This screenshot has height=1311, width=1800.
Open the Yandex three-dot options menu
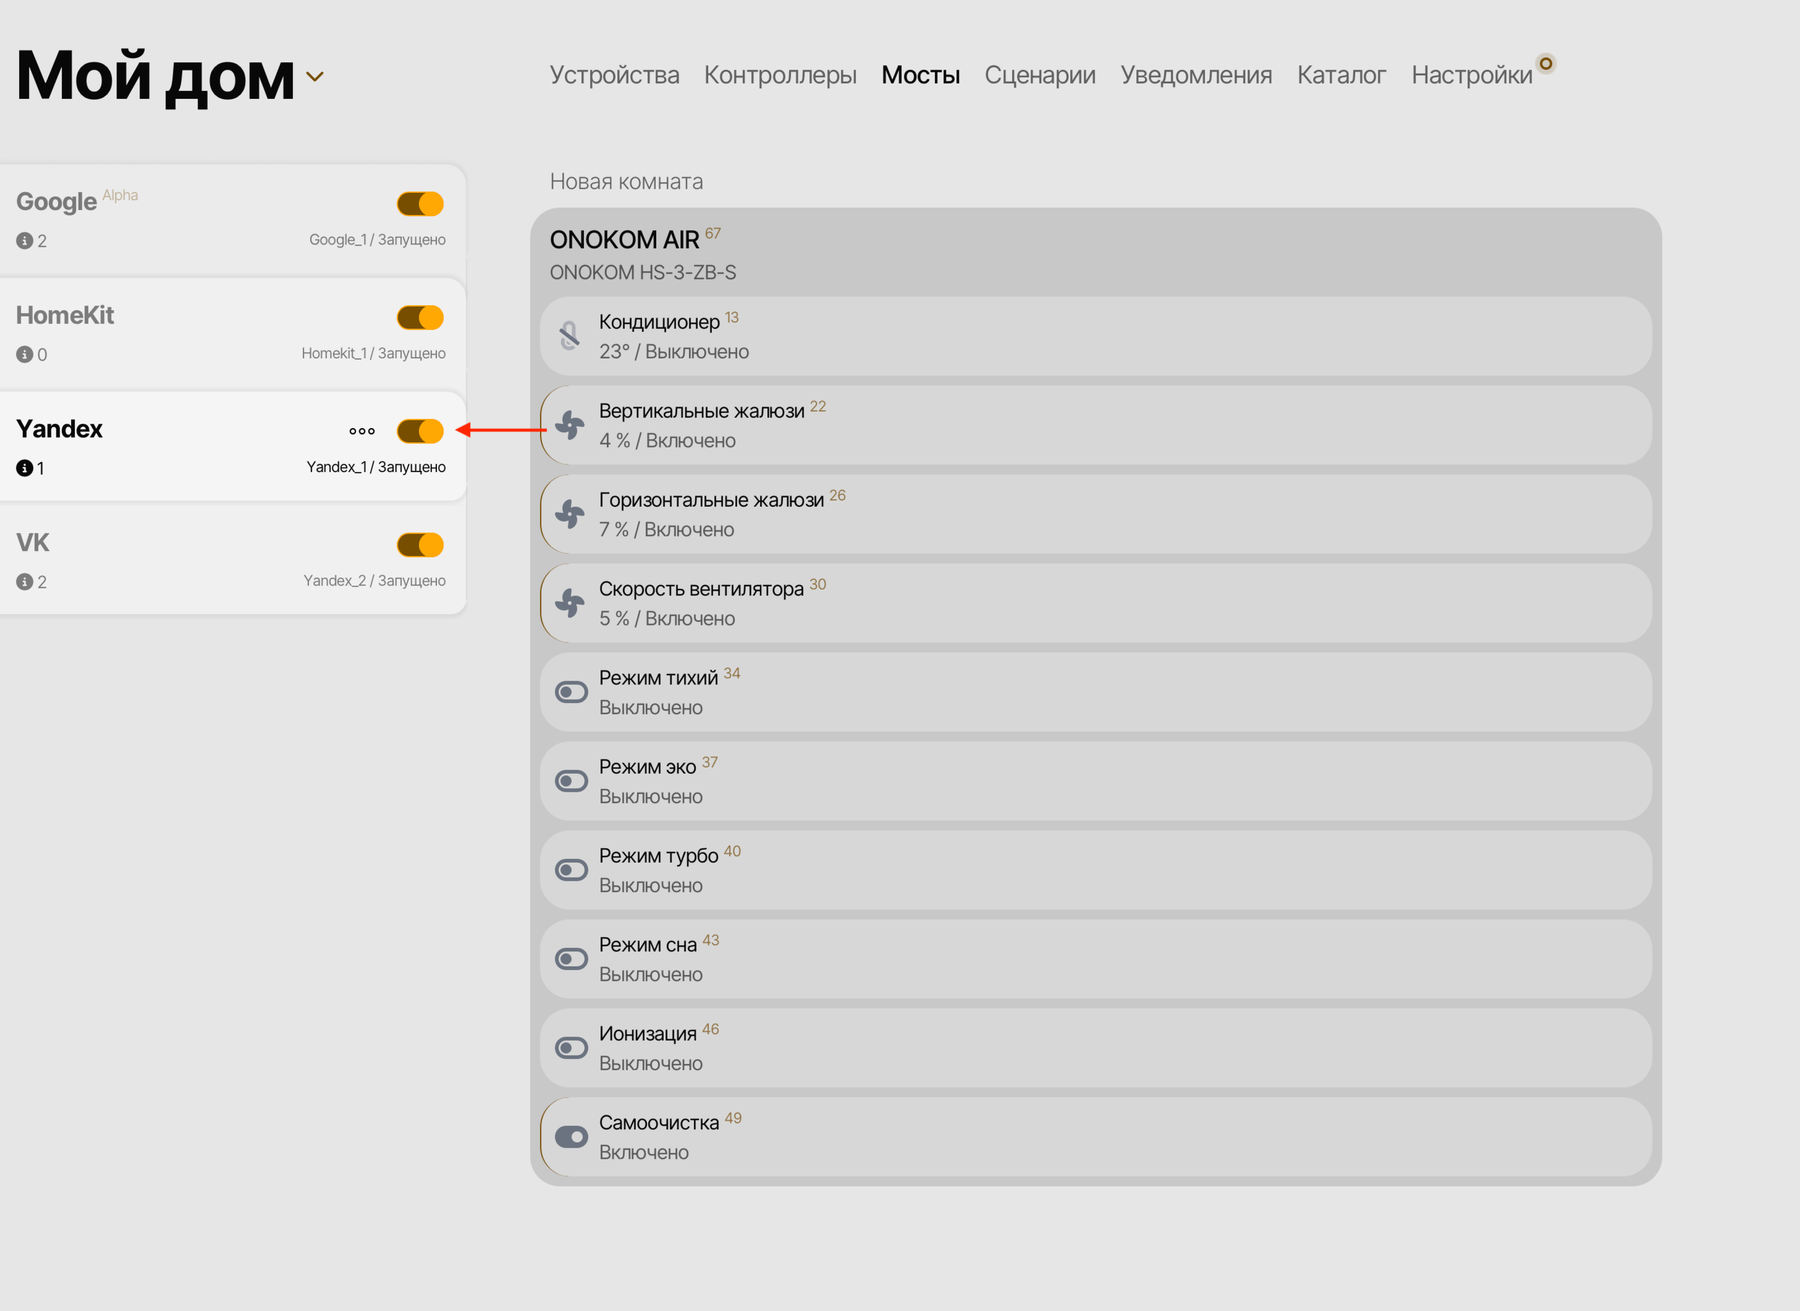(362, 432)
